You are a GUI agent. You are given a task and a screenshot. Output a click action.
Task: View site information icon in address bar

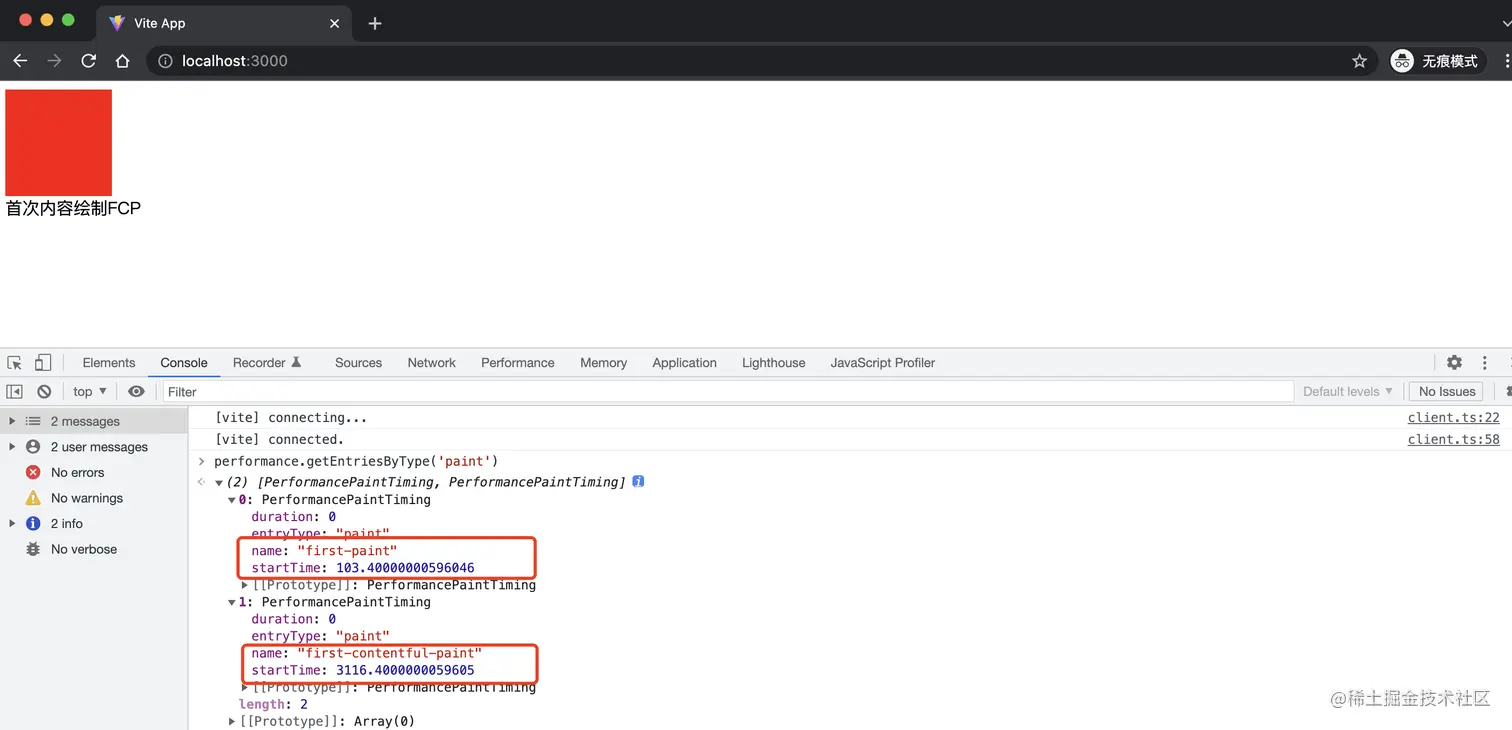point(166,61)
